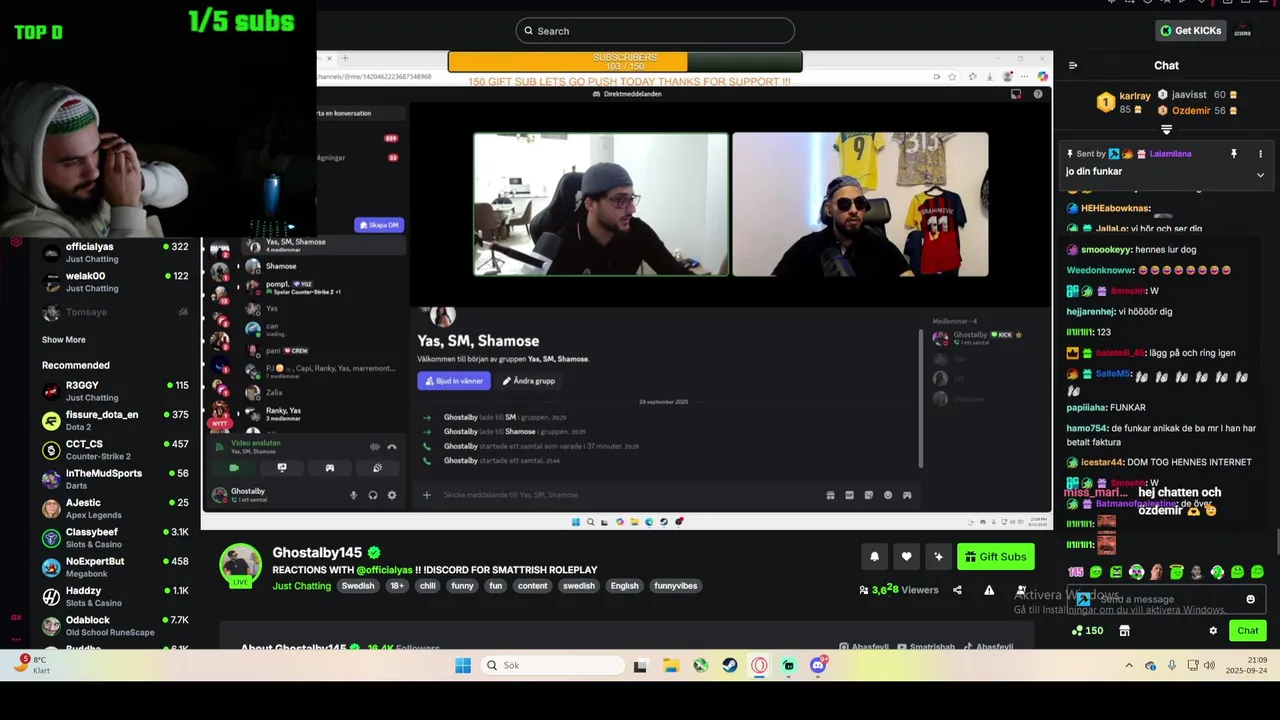Click the report warning triangle icon
The height and width of the screenshot is (720, 1280).
(x=989, y=590)
